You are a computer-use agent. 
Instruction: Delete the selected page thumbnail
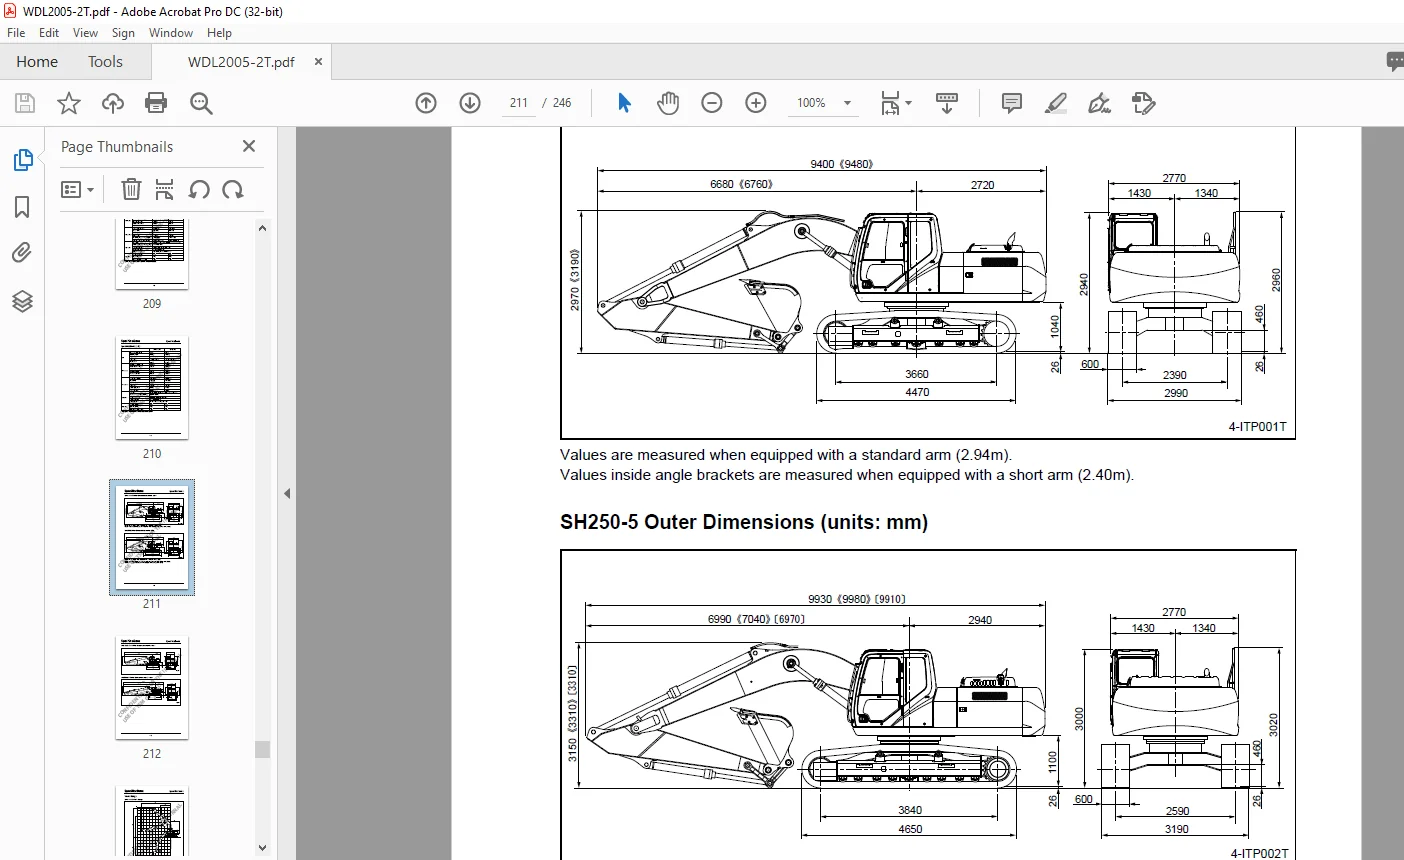pyautogui.click(x=131, y=189)
